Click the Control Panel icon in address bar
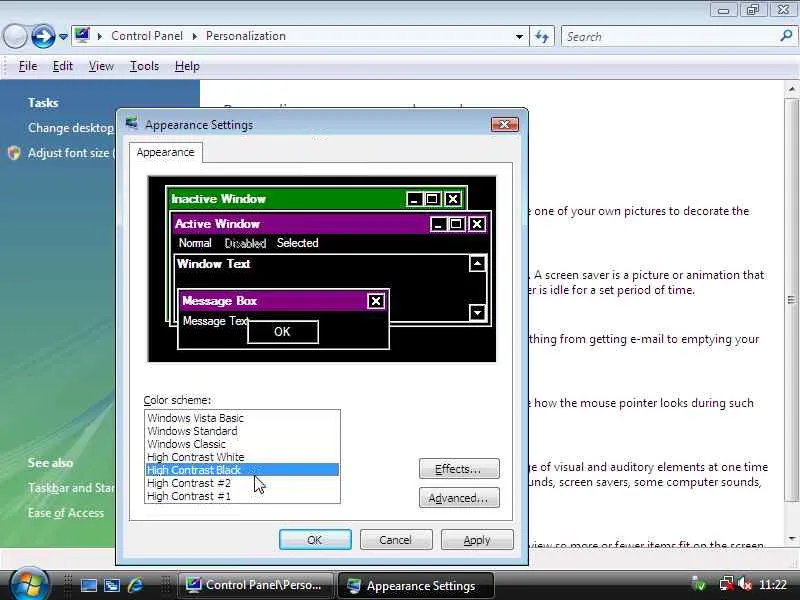This screenshot has width=800, height=600. tap(82, 35)
